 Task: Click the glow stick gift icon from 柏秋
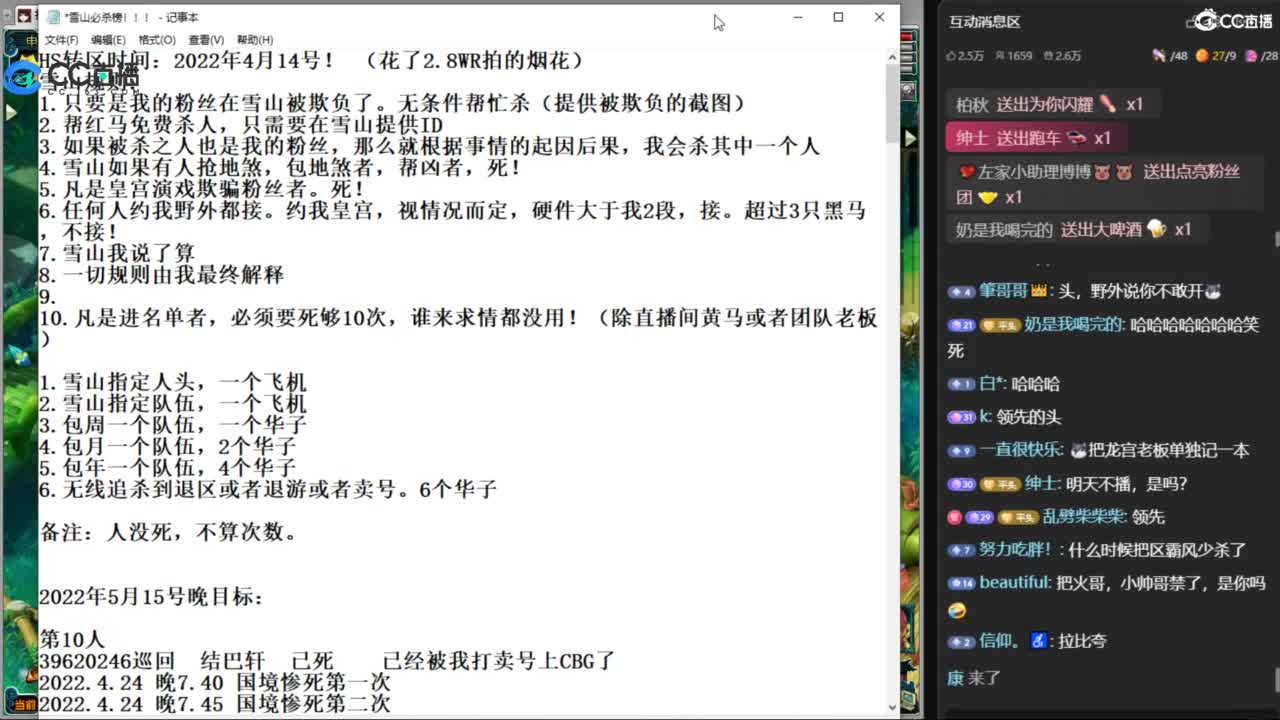point(1107,104)
